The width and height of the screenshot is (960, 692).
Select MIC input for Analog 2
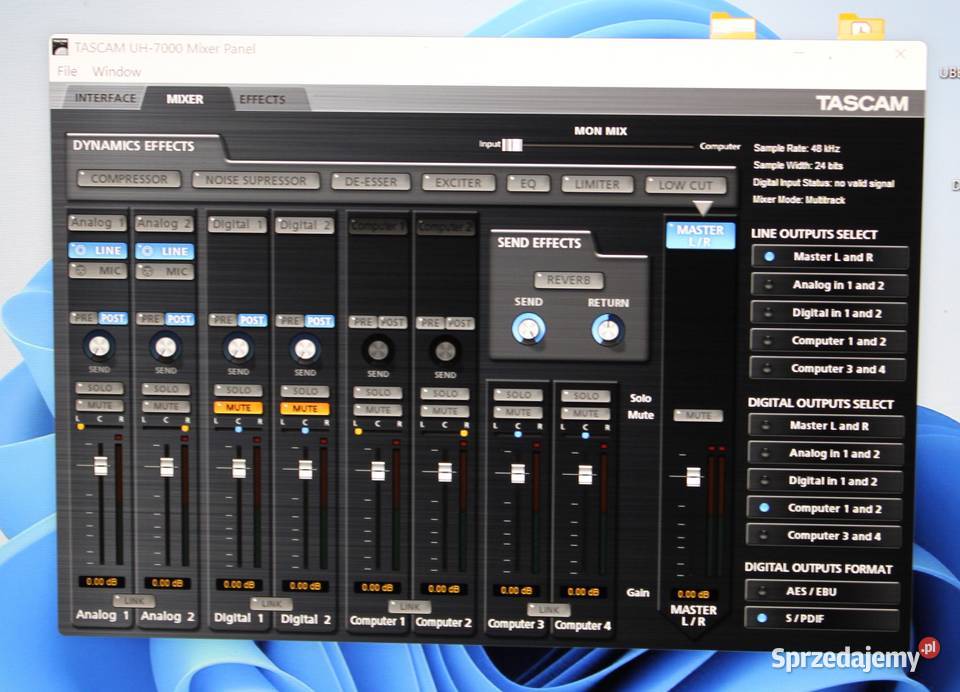pyautogui.click(x=165, y=271)
